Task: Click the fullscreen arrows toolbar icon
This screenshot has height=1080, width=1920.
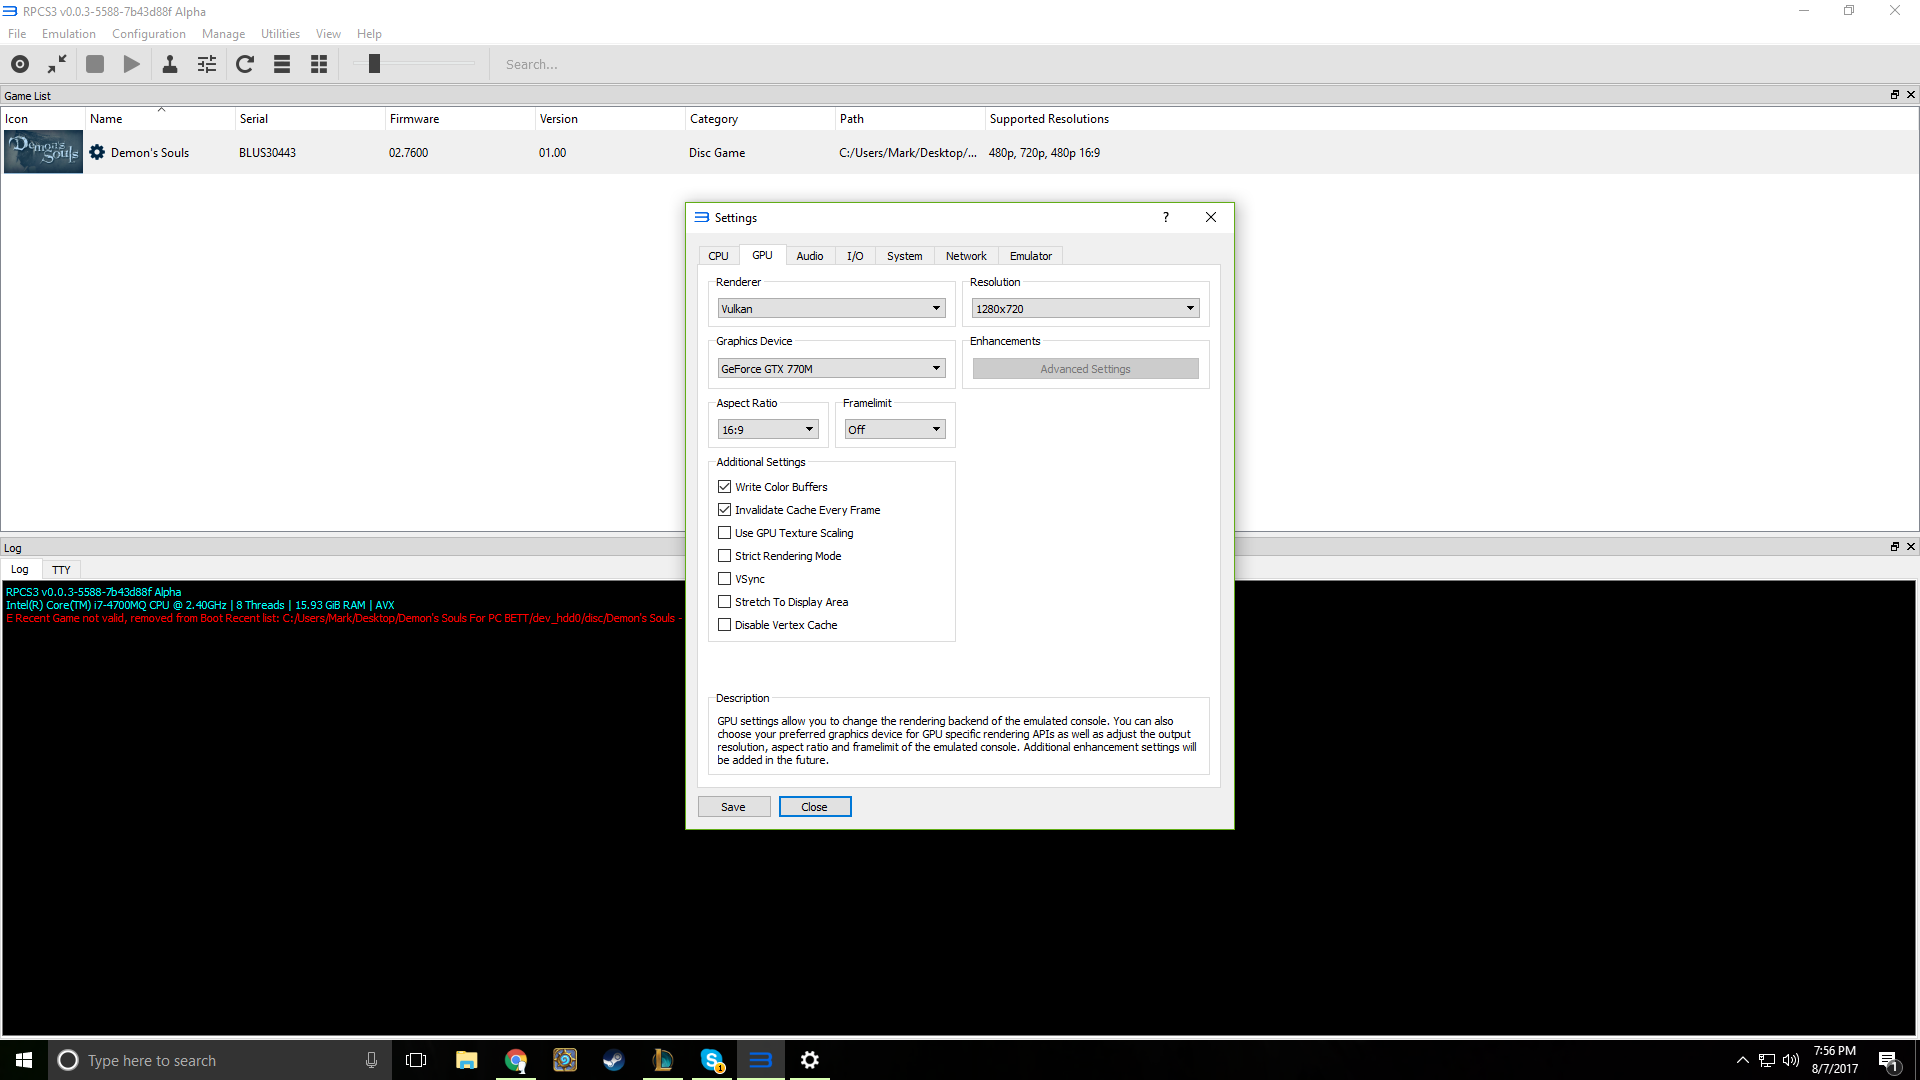Action: 57,64
